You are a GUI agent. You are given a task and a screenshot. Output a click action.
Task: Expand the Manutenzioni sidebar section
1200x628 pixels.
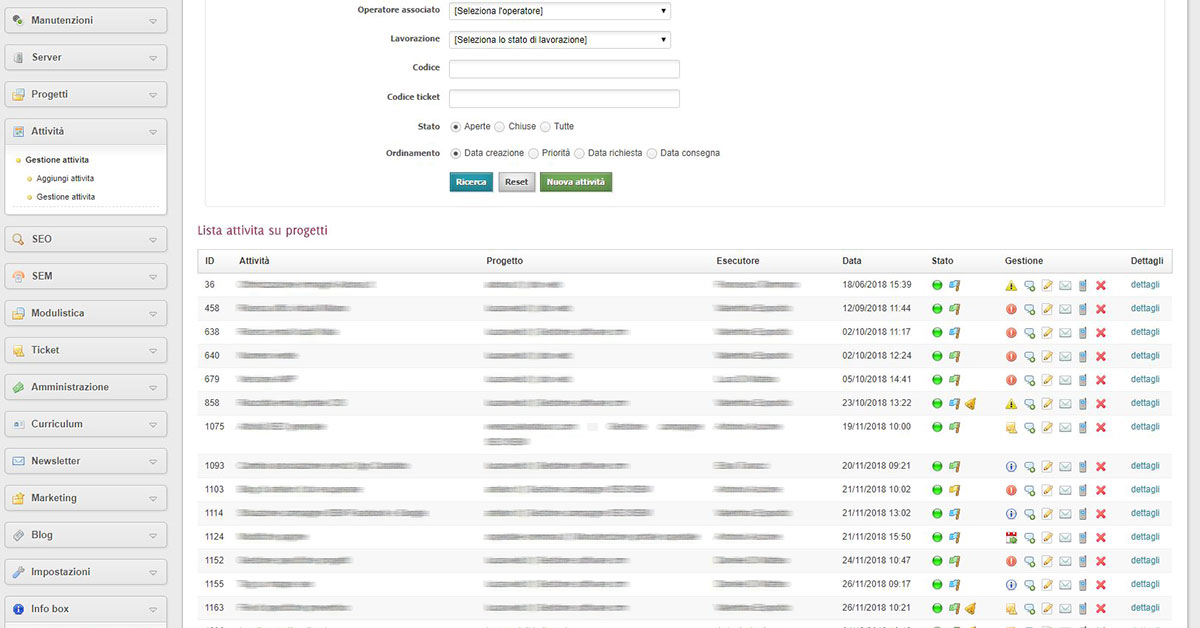[86, 20]
